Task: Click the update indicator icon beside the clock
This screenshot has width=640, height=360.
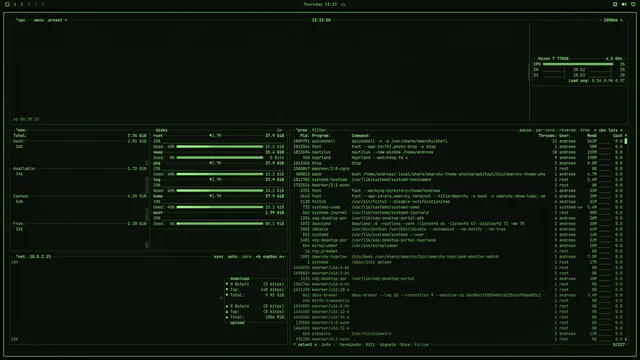Action: (343, 4)
